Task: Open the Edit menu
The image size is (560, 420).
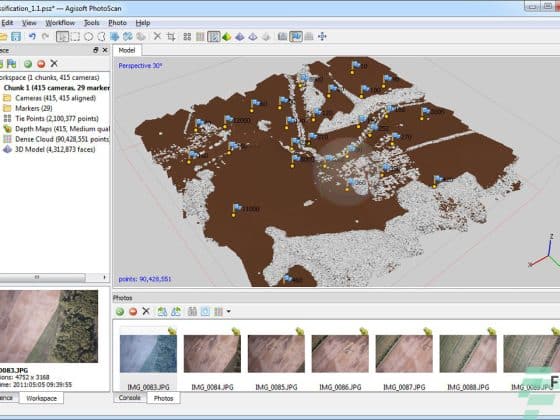Action: click(7, 23)
